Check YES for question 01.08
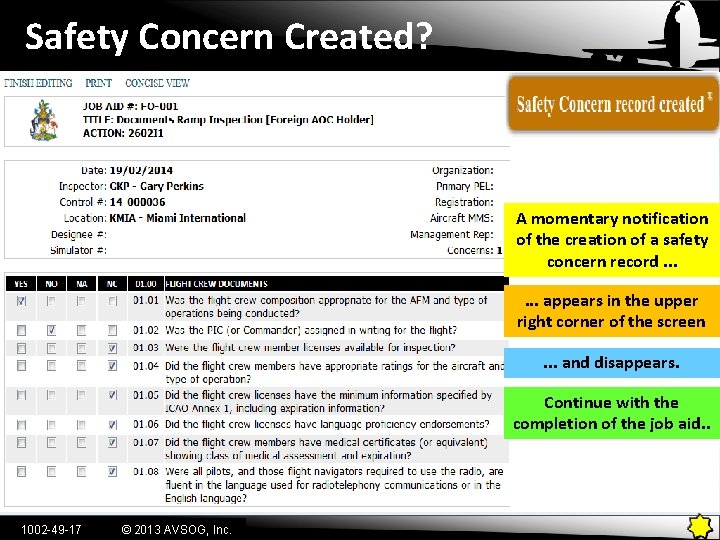 coord(21,472)
